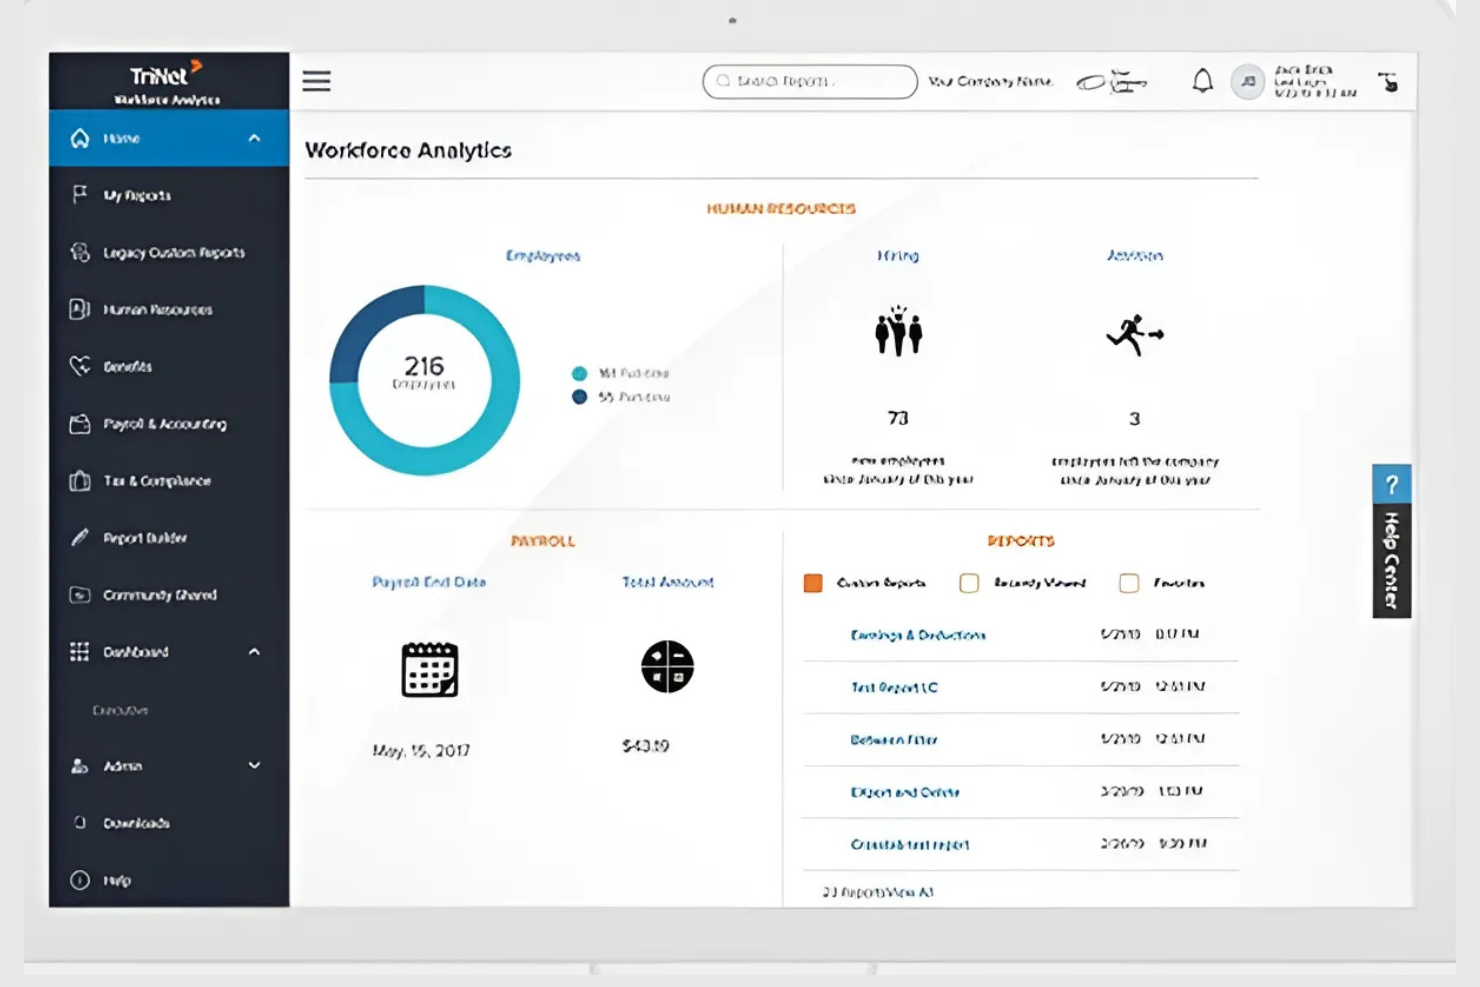Expand the Admin menu chevron
Image resolution: width=1480 pixels, height=987 pixels.
pos(254,766)
